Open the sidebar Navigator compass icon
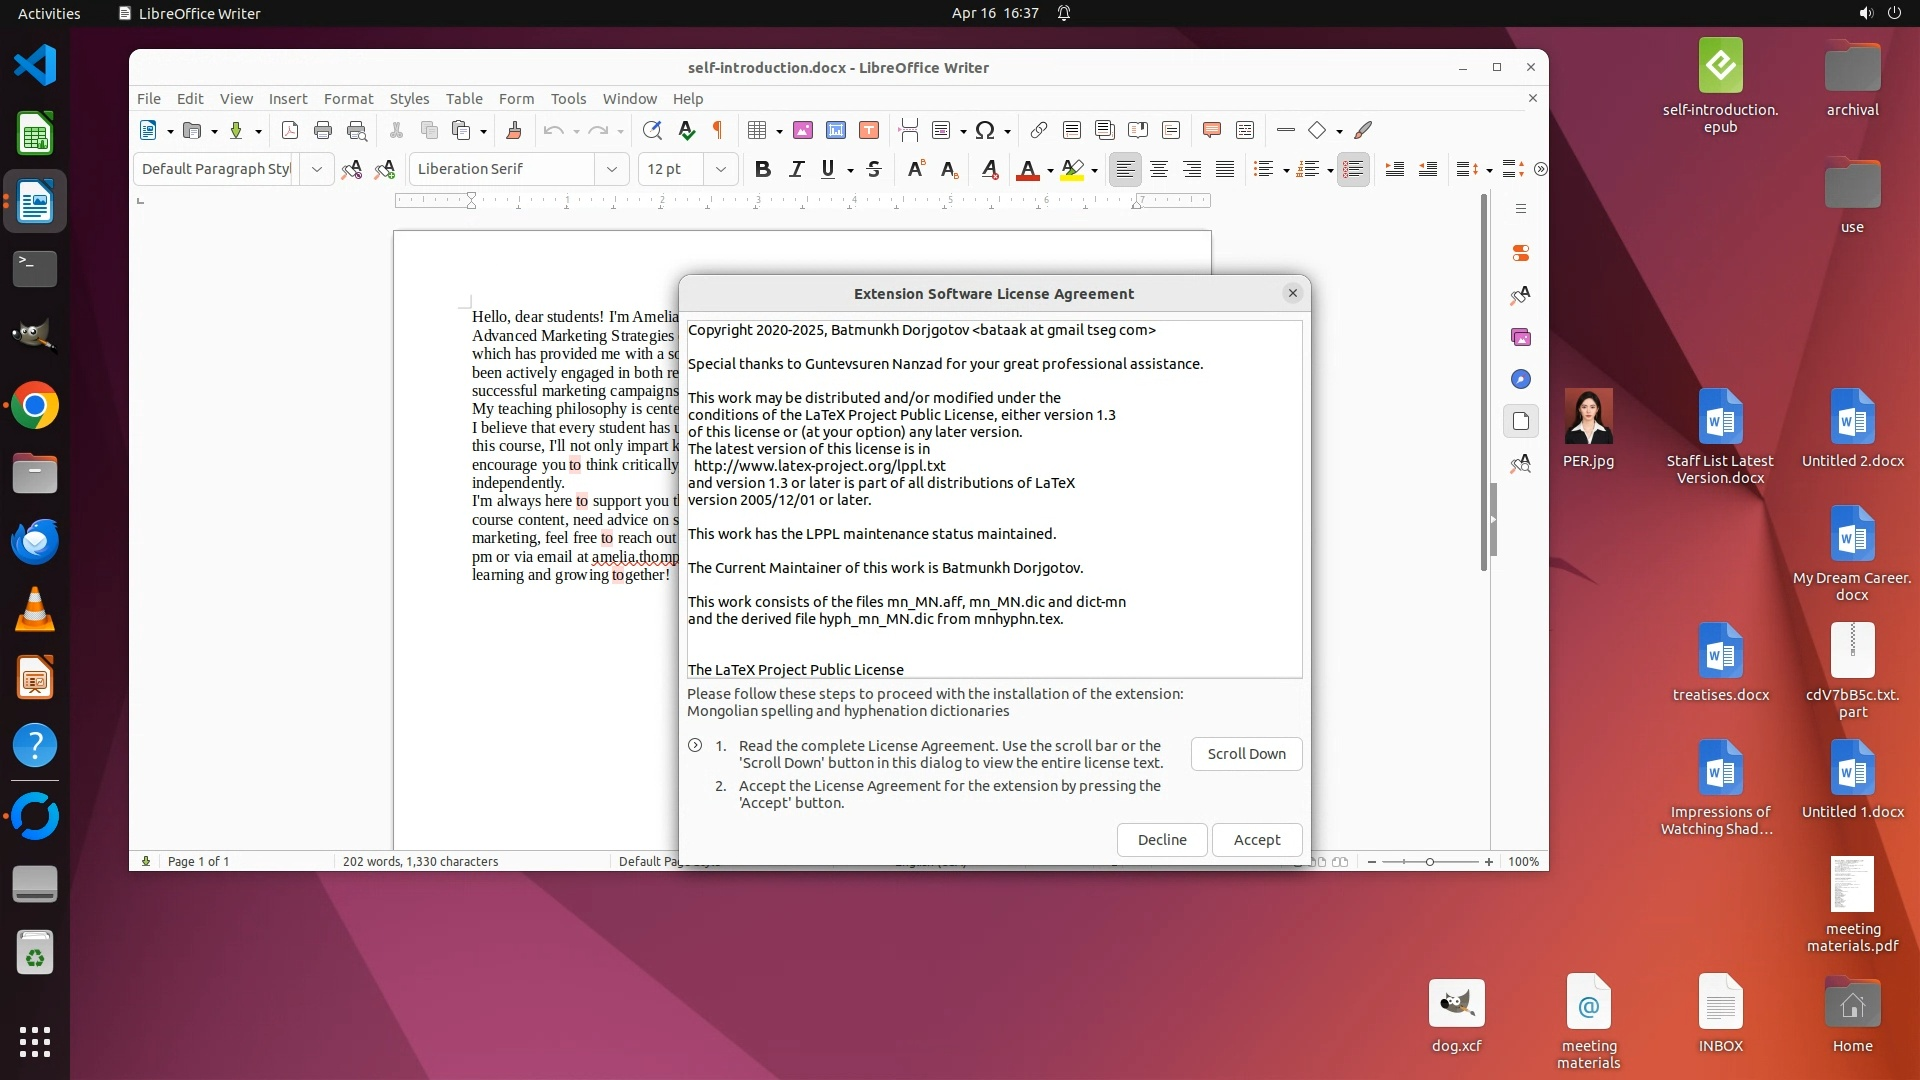Image resolution: width=1920 pixels, height=1080 pixels. (x=1521, y=379)
